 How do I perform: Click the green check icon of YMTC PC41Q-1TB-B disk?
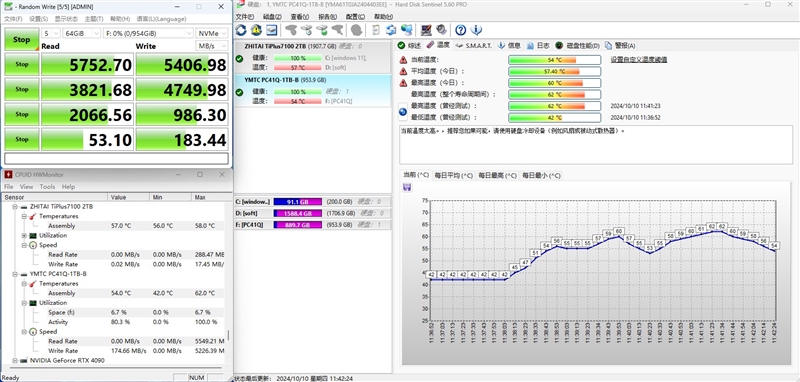(x=239, y=92)
